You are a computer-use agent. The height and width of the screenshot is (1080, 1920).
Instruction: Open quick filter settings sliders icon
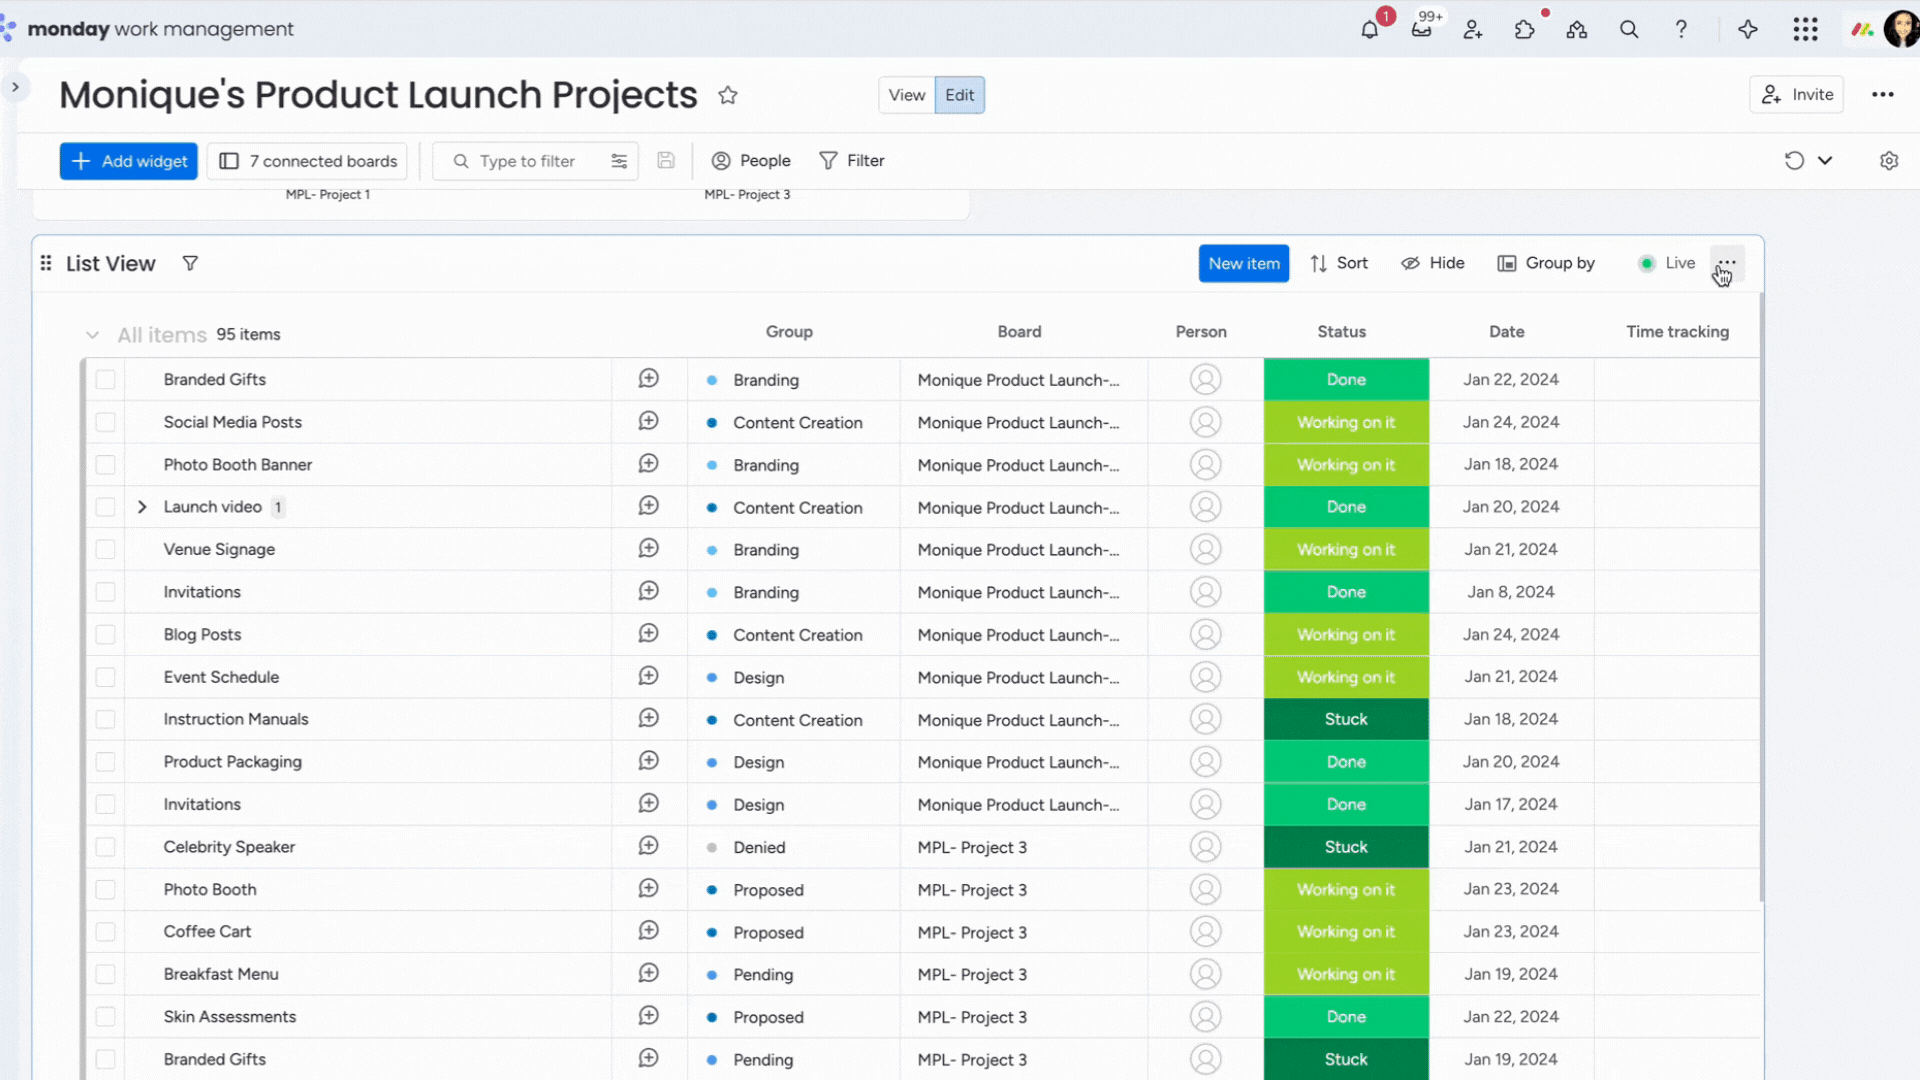pyautogui.click(x=619, y=161)
